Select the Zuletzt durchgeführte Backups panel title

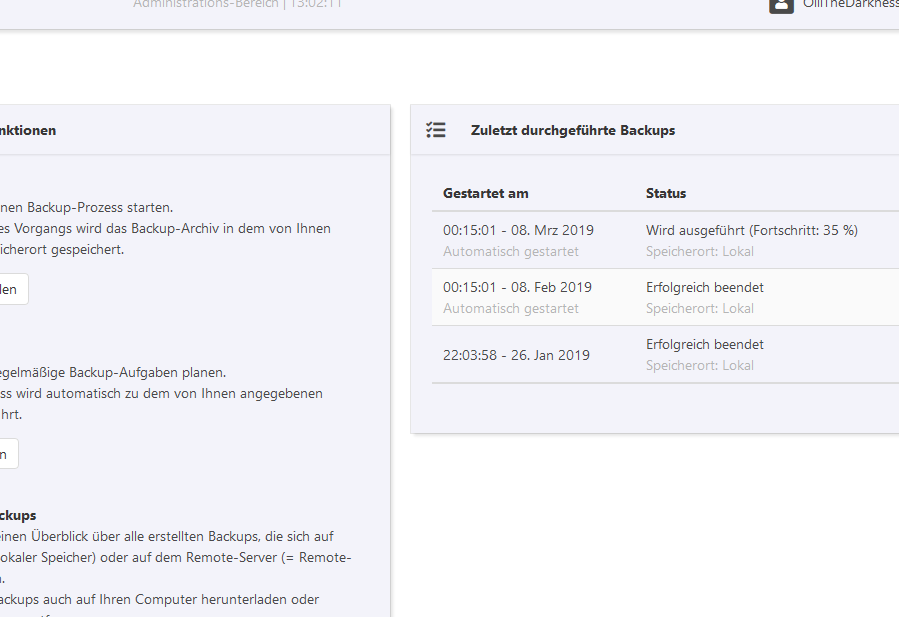click(572, 130)
